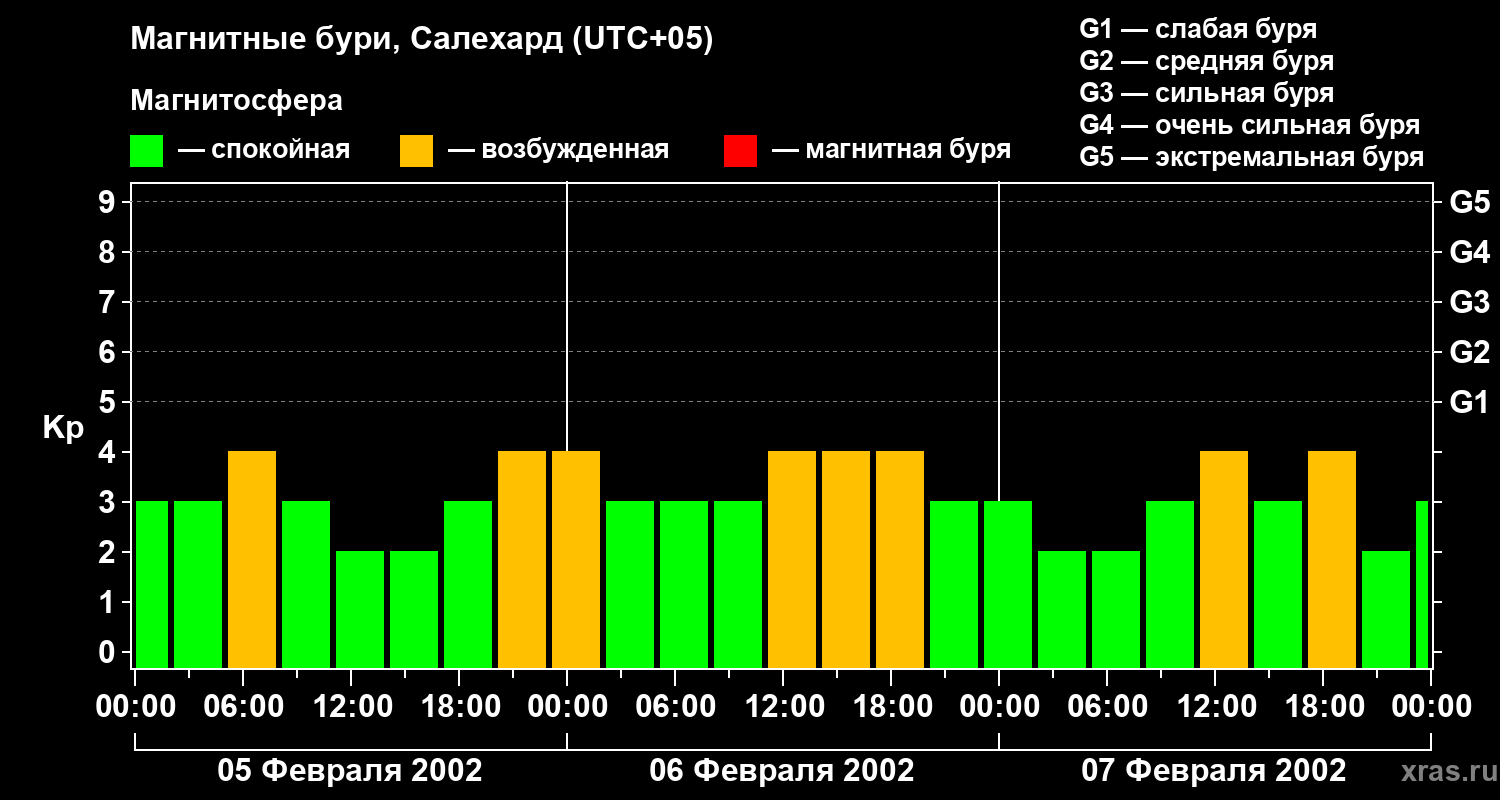The height and width of the screenshot is (800, 1500).
Task: Click the legend text '— возбужденная'
Action: click(558, 151)
